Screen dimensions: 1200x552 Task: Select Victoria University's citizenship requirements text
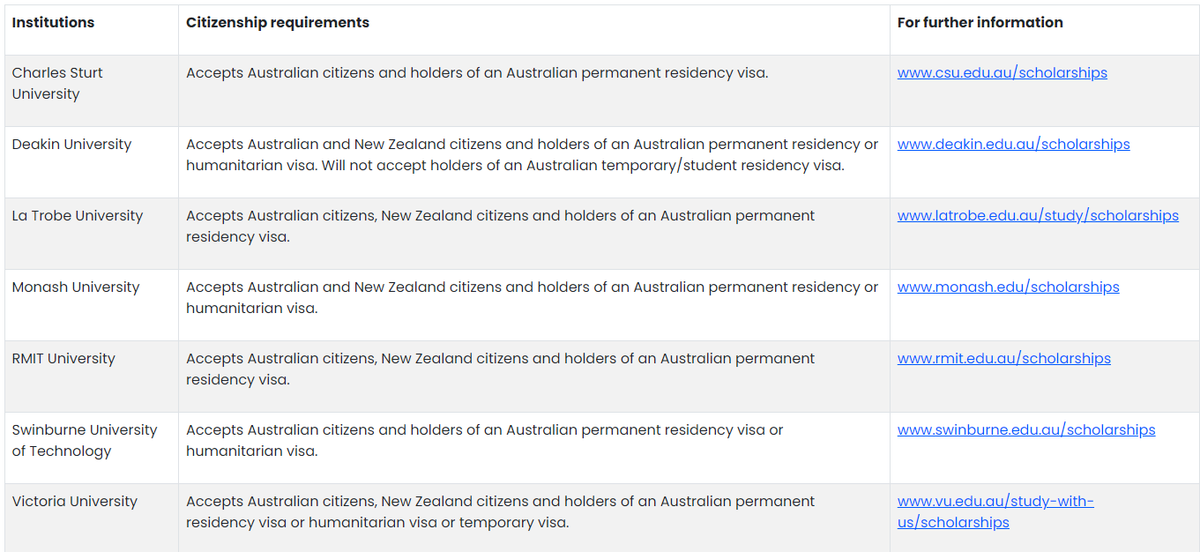coord(500,512)
